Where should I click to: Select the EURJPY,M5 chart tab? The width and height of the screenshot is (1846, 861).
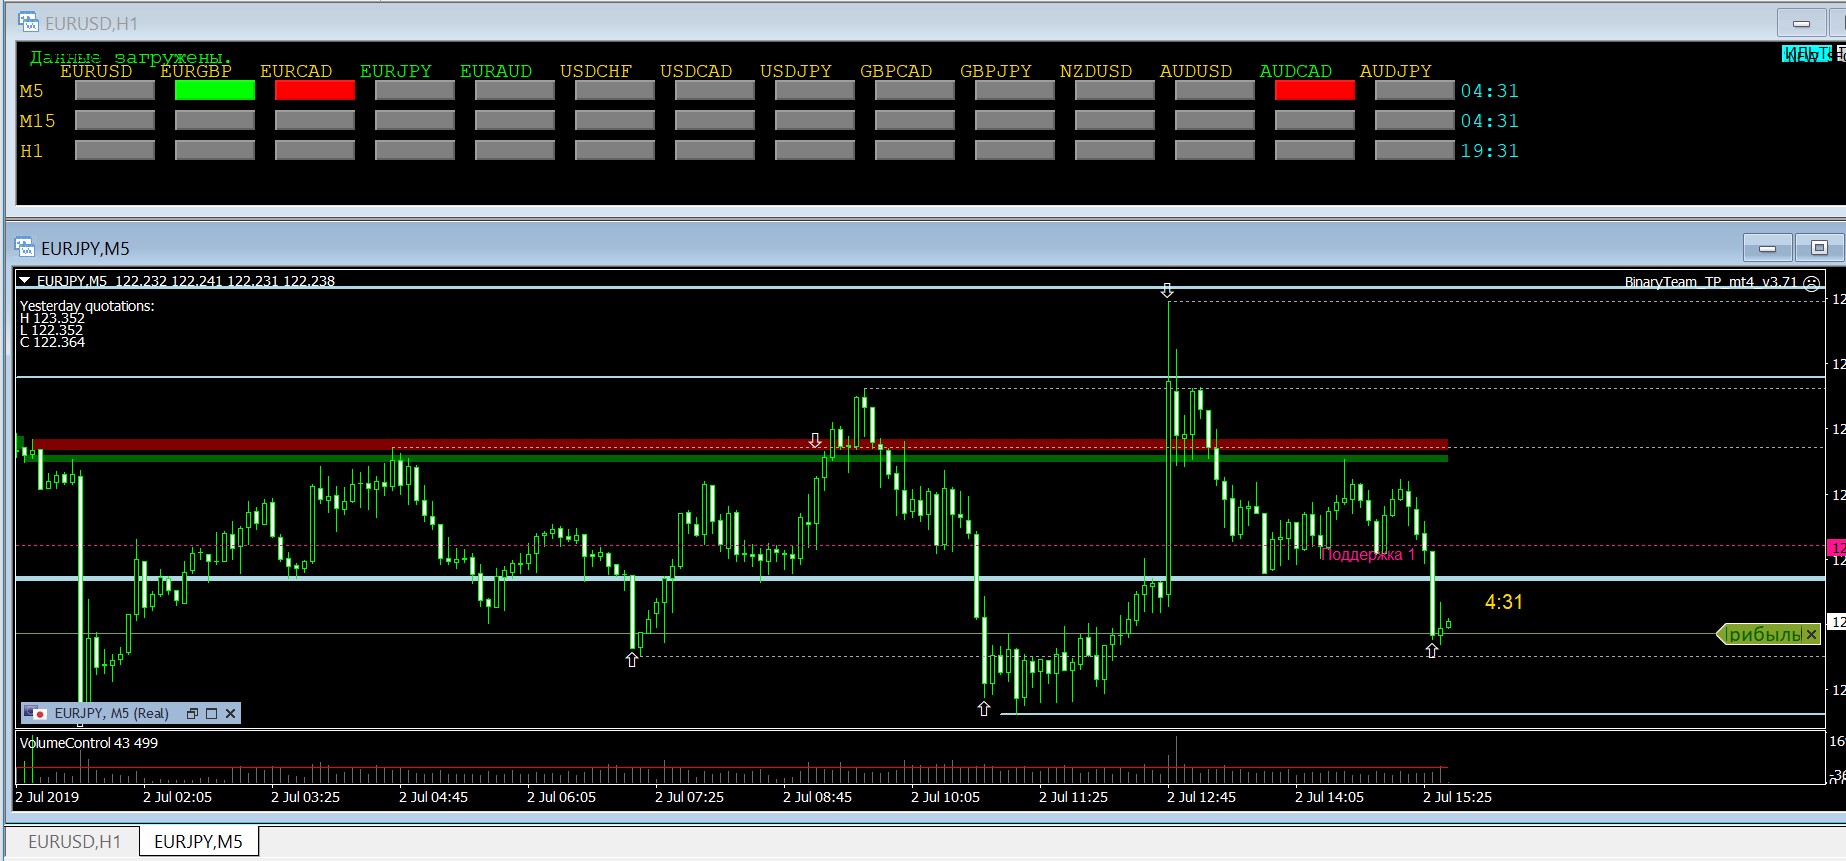(x=198, y=841)
